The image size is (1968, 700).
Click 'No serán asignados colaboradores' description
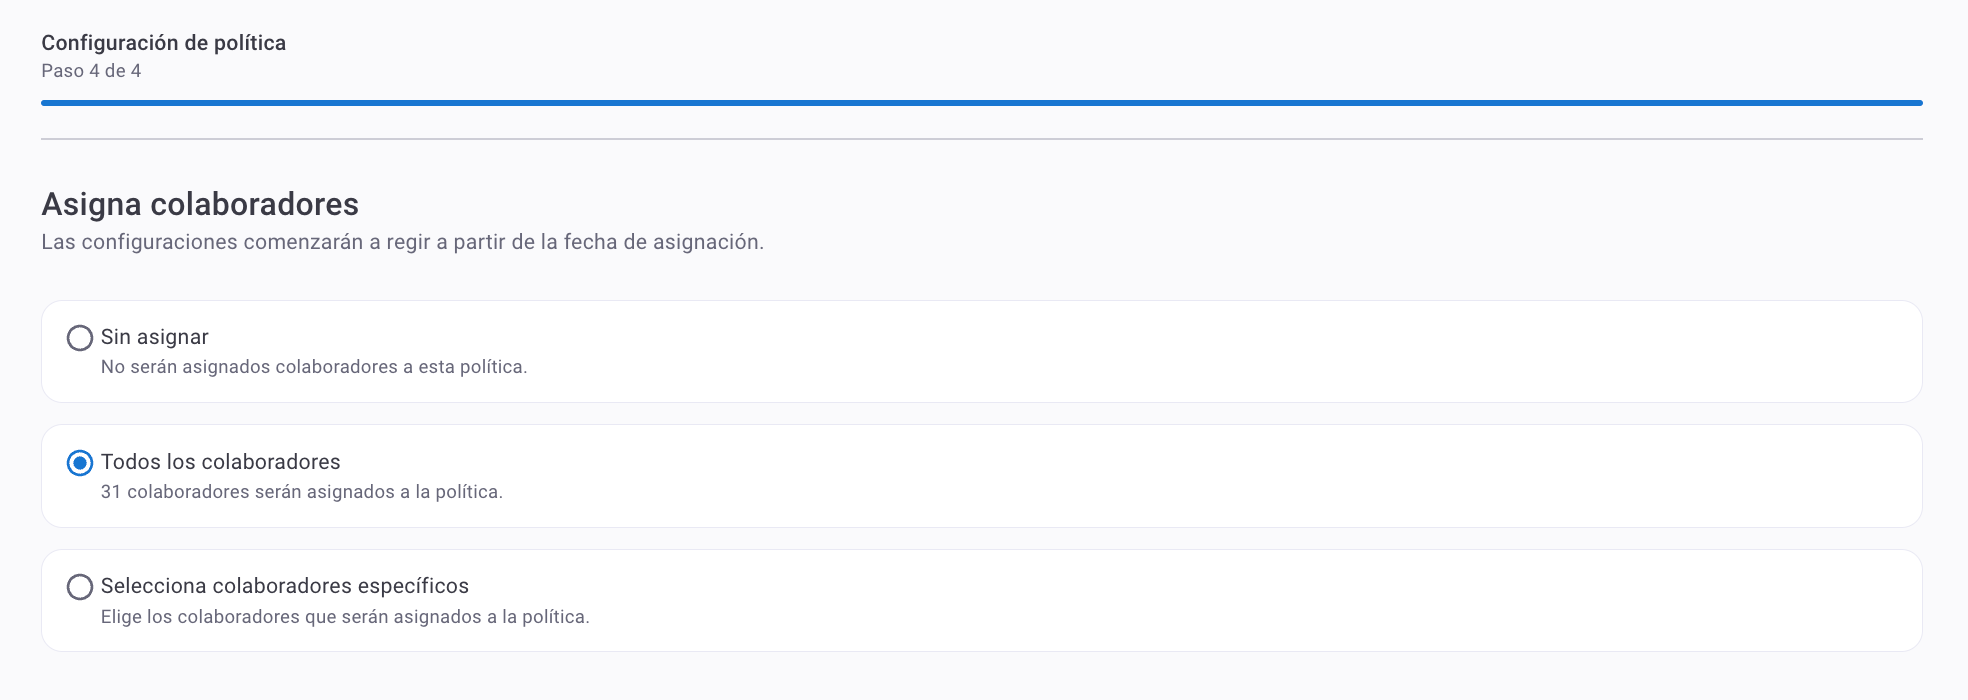click(x=314, y=367)
